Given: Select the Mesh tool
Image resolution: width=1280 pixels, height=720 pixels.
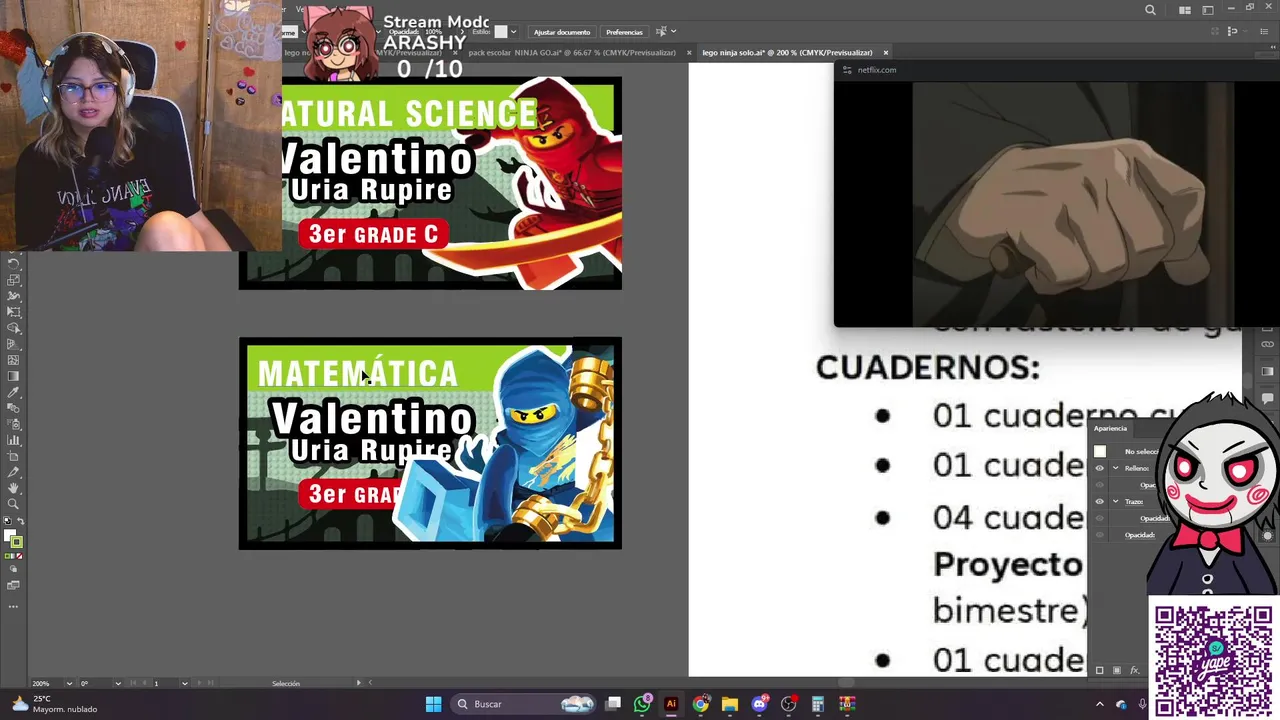Looking at the screenshot, I should click(14, 360).
